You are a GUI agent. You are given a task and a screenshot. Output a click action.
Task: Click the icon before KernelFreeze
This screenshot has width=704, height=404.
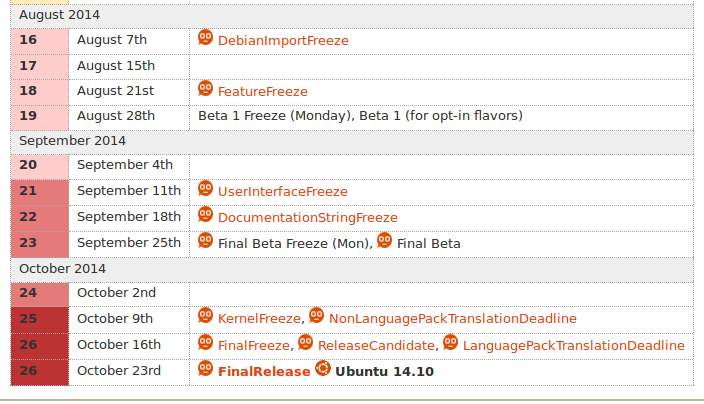point(206,316)
